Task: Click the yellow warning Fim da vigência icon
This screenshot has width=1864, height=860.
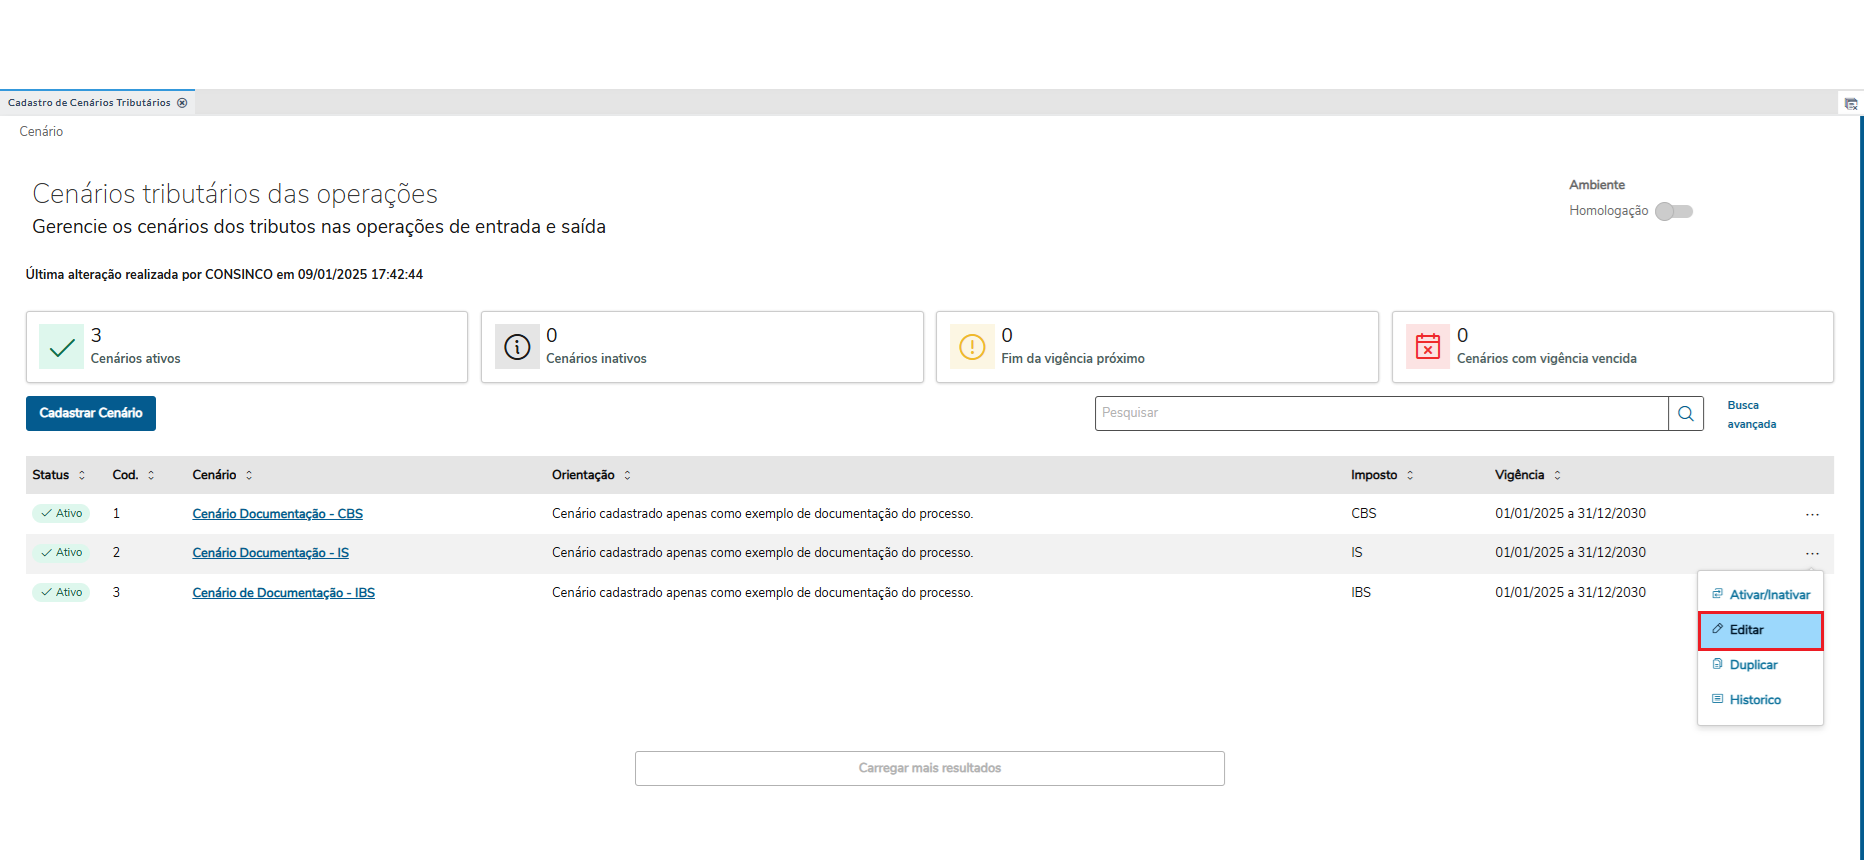Action: [x=972, y=347]
